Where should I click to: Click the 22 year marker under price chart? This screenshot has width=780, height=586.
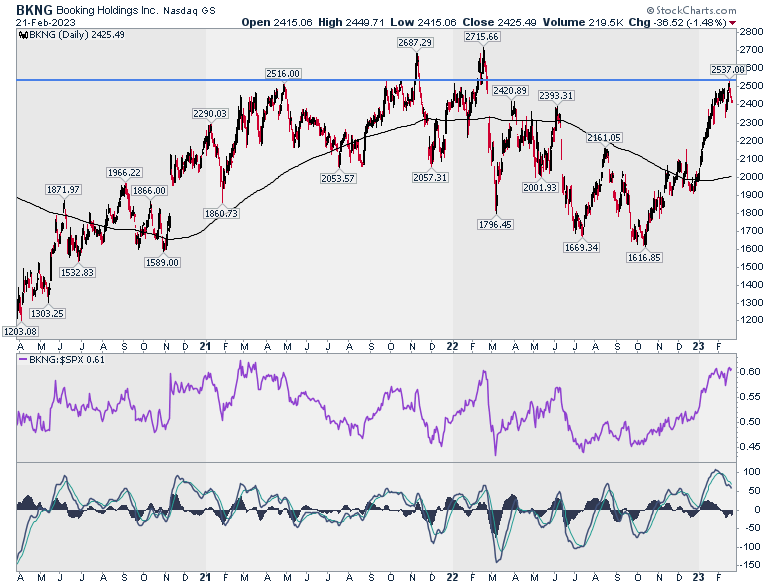(452, 347)
